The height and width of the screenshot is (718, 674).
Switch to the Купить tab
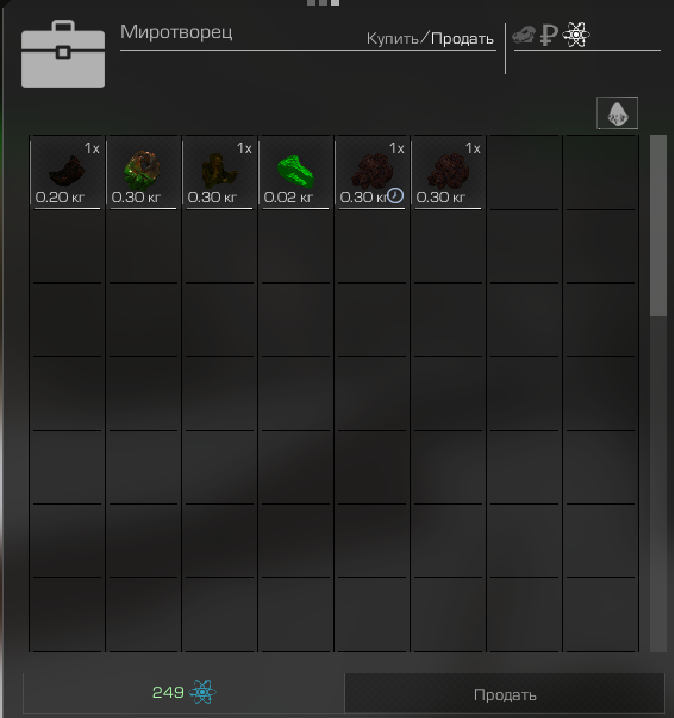click(x=392, y=39)
